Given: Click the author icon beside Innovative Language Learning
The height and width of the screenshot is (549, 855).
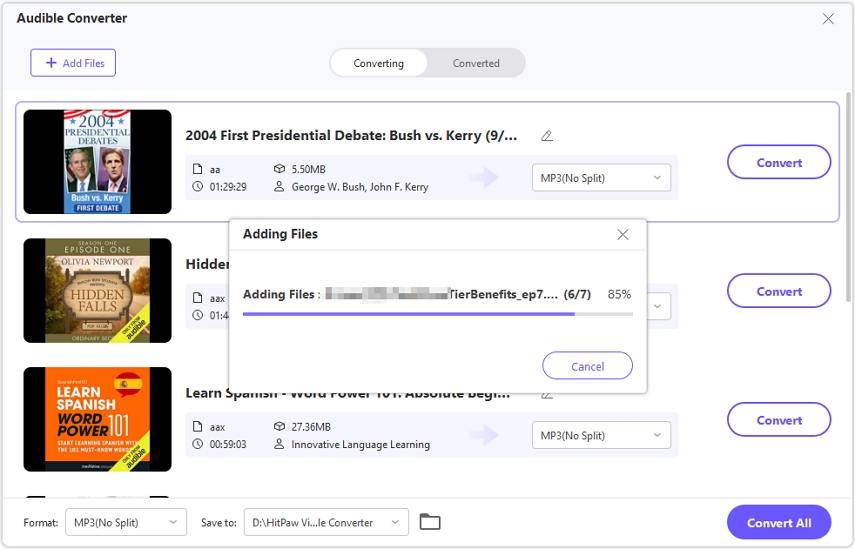Looking at the screenshot, I should tap(279, 444).
